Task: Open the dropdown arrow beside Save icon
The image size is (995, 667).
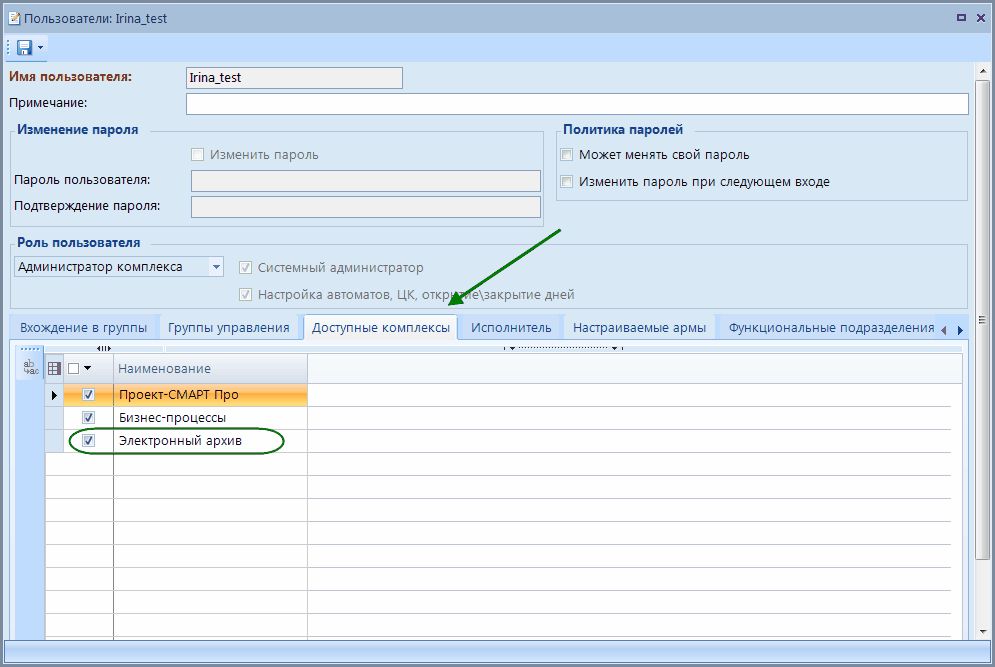Action: (x=41, y=48)
